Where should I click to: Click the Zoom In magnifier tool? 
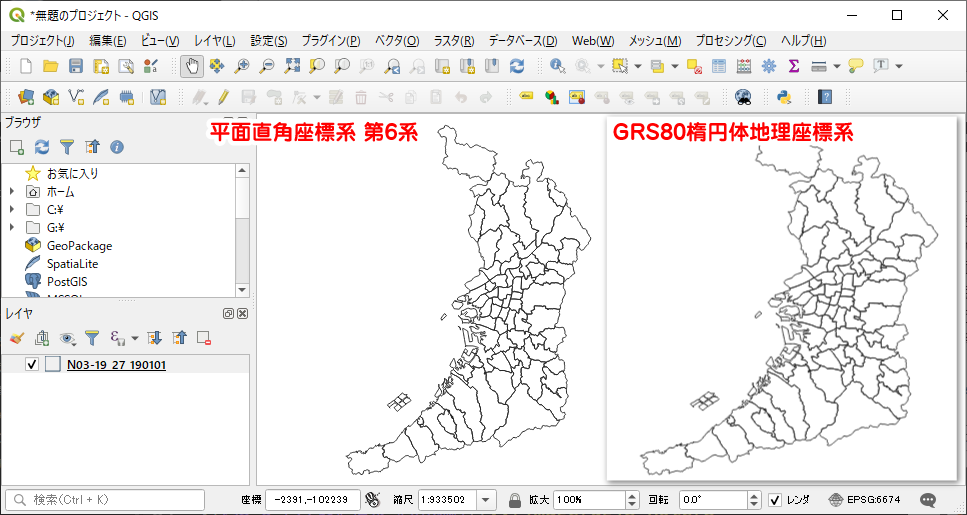coord(241,67)
